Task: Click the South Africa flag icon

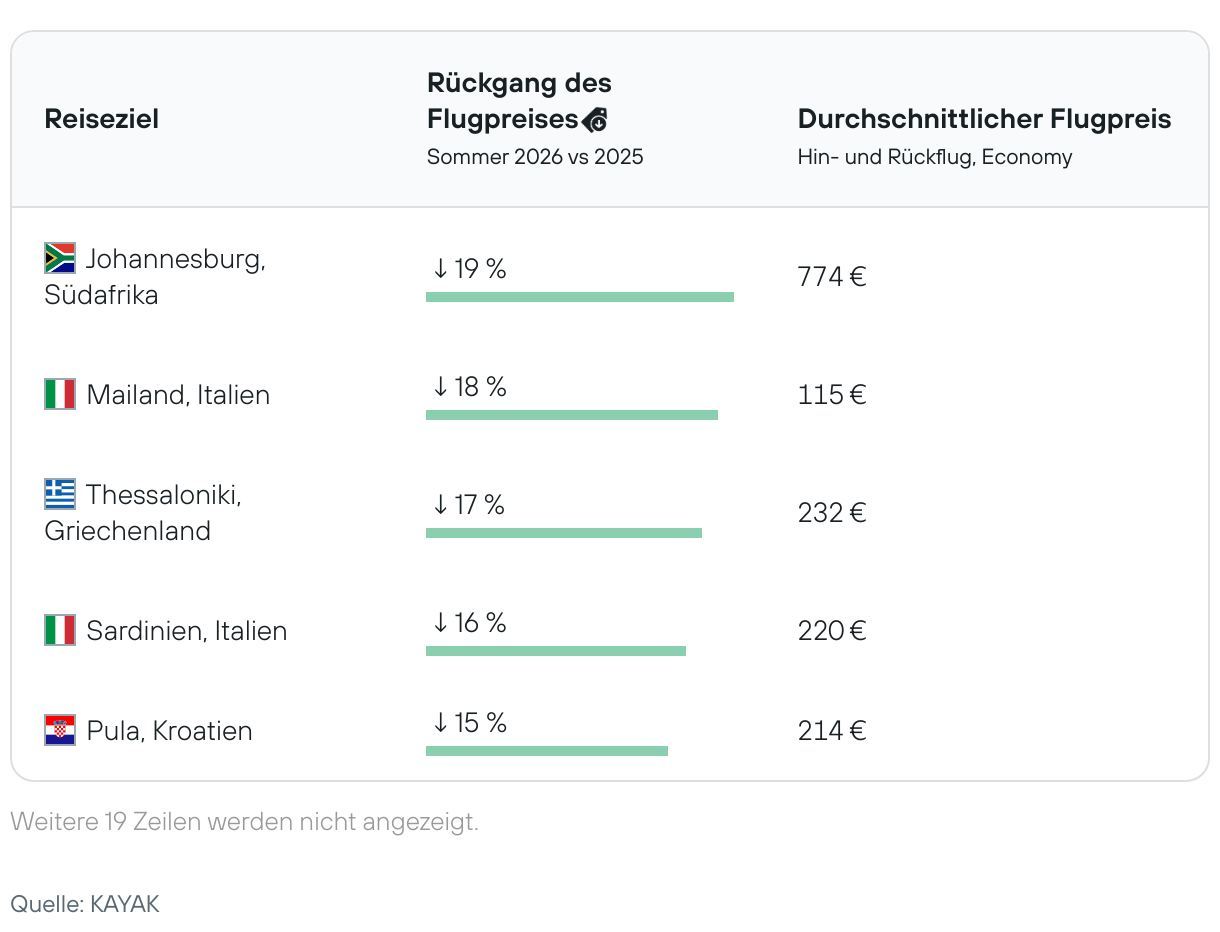Action: tap(60, 258)
